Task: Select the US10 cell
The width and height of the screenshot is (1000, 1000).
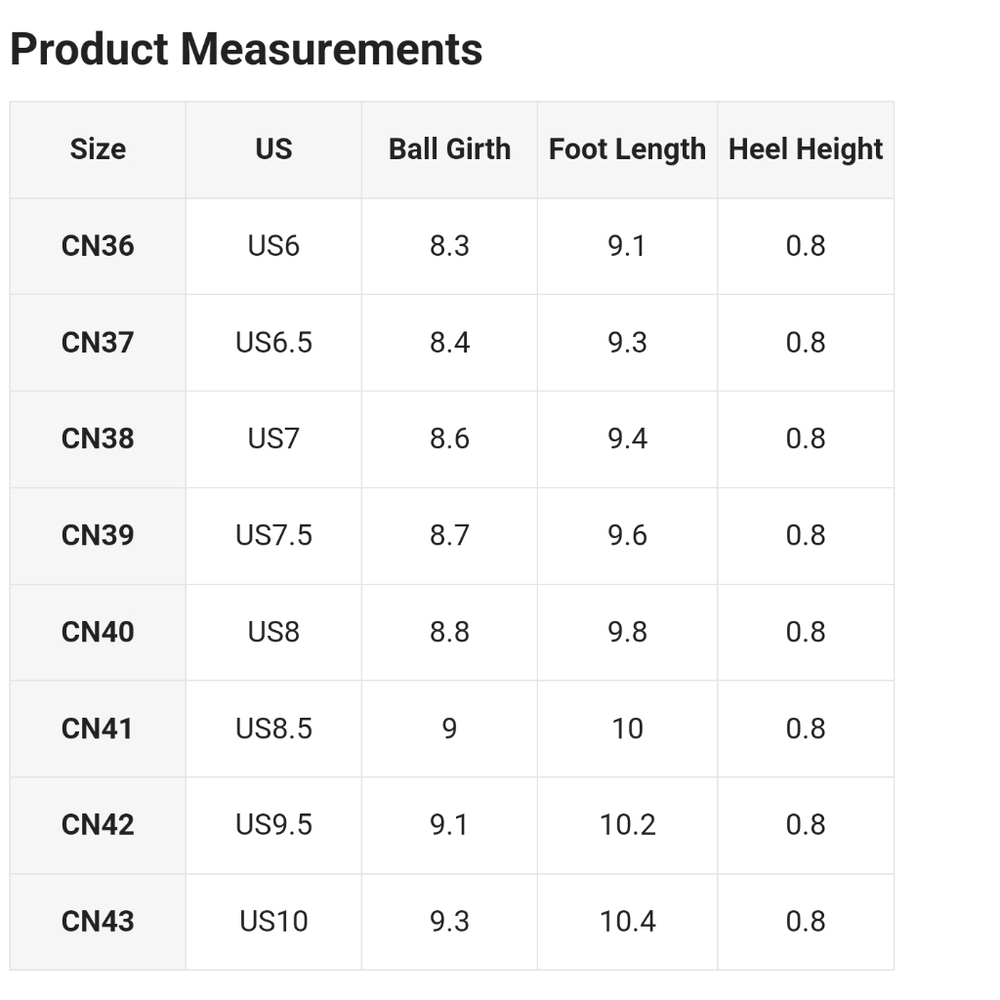Action: pyautogui.click(x=274, y=922)
